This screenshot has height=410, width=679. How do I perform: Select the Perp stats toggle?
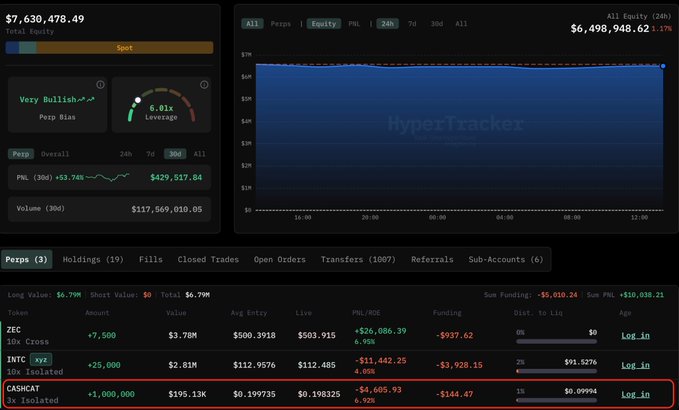point(21,154)
